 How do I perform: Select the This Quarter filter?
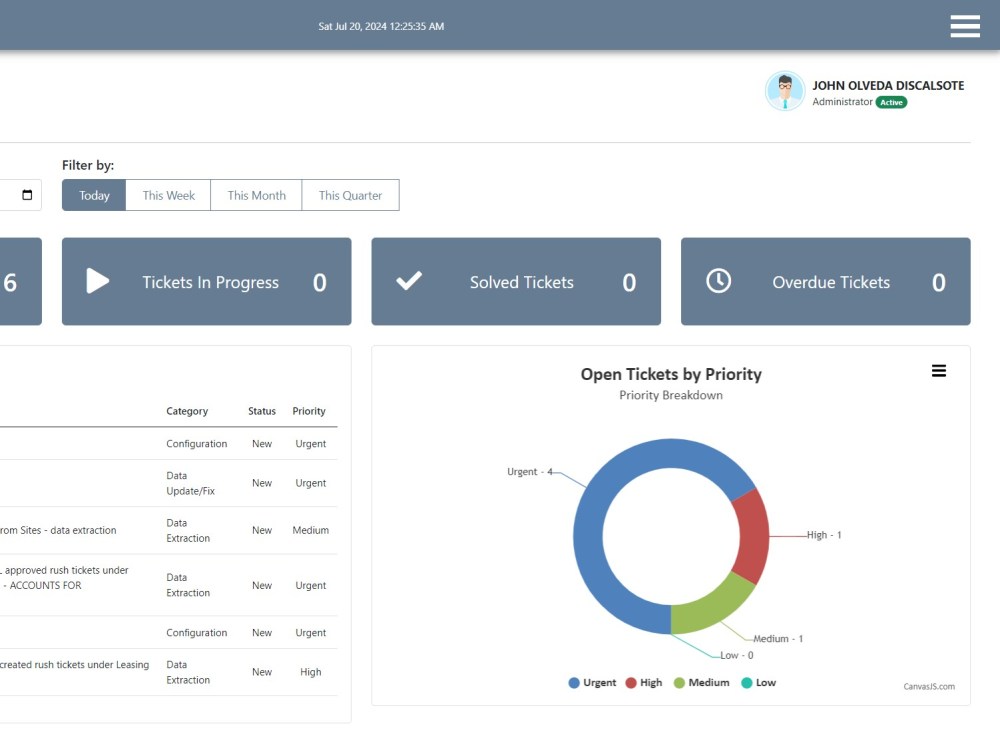pyautogui.click(x=350, y=195)
